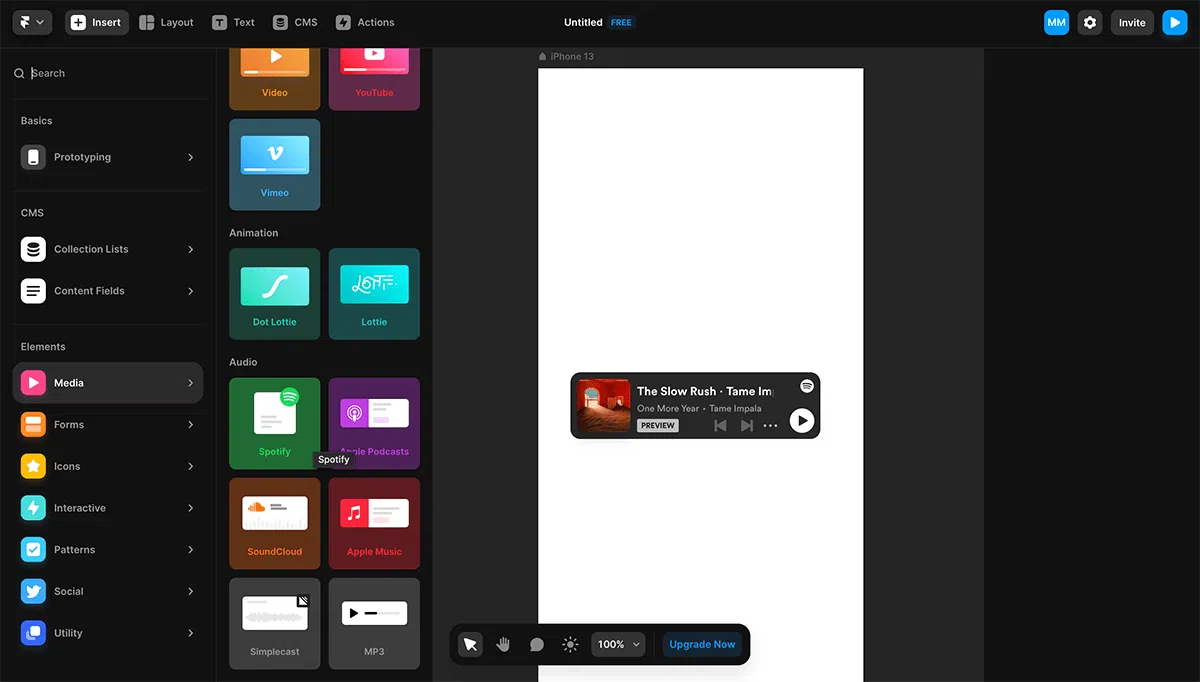Click the comment tool icon
The image size is (1200, 682).
(537, 645)
